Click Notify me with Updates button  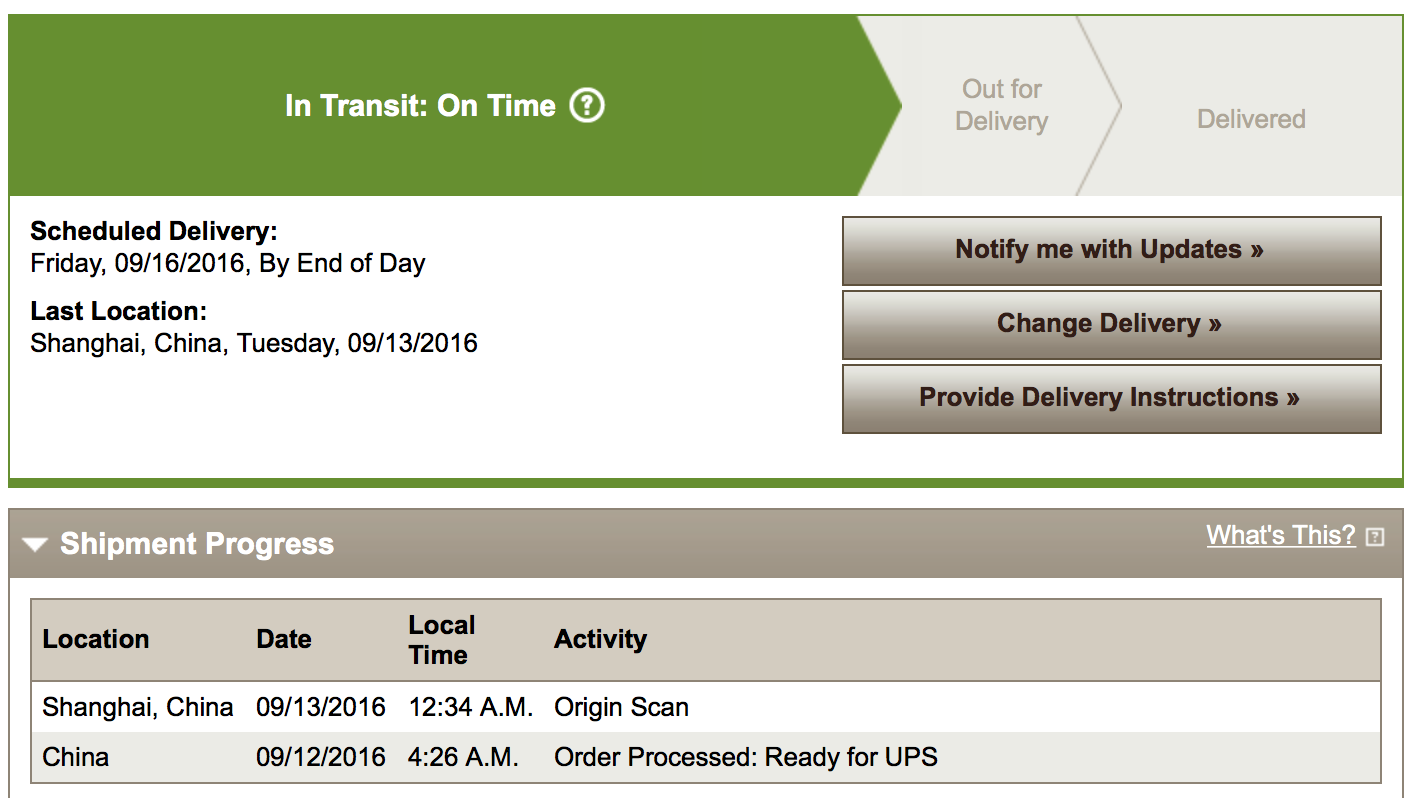[x=1111, y=250]
